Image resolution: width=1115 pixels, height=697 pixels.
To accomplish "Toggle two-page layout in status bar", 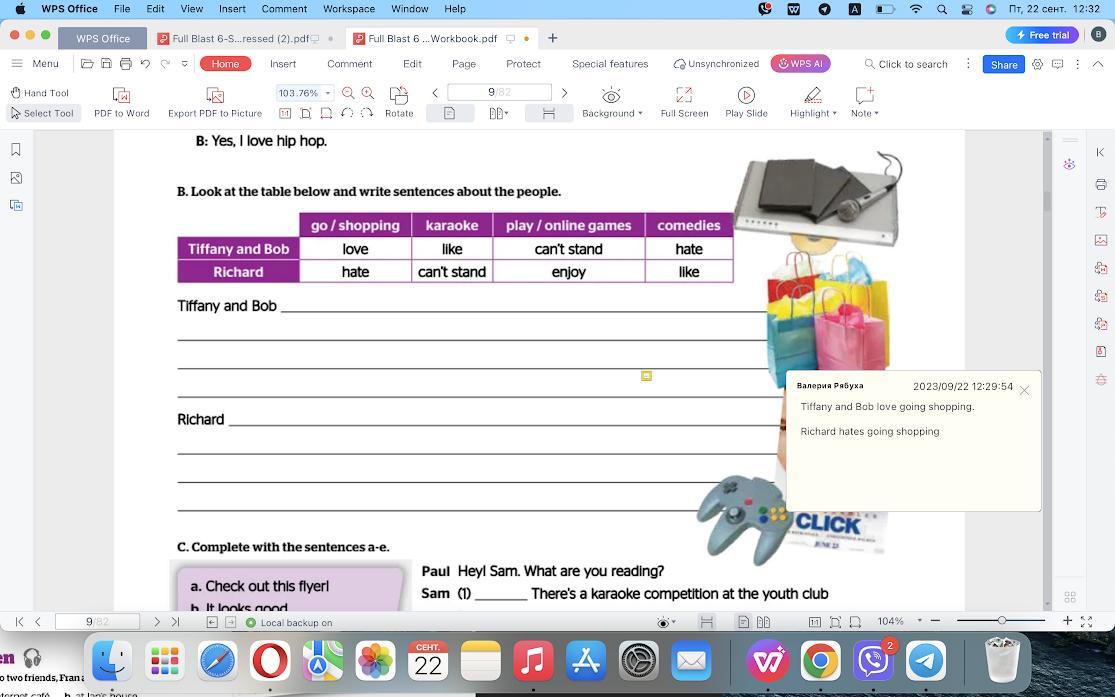I will (x=763, y=622).
